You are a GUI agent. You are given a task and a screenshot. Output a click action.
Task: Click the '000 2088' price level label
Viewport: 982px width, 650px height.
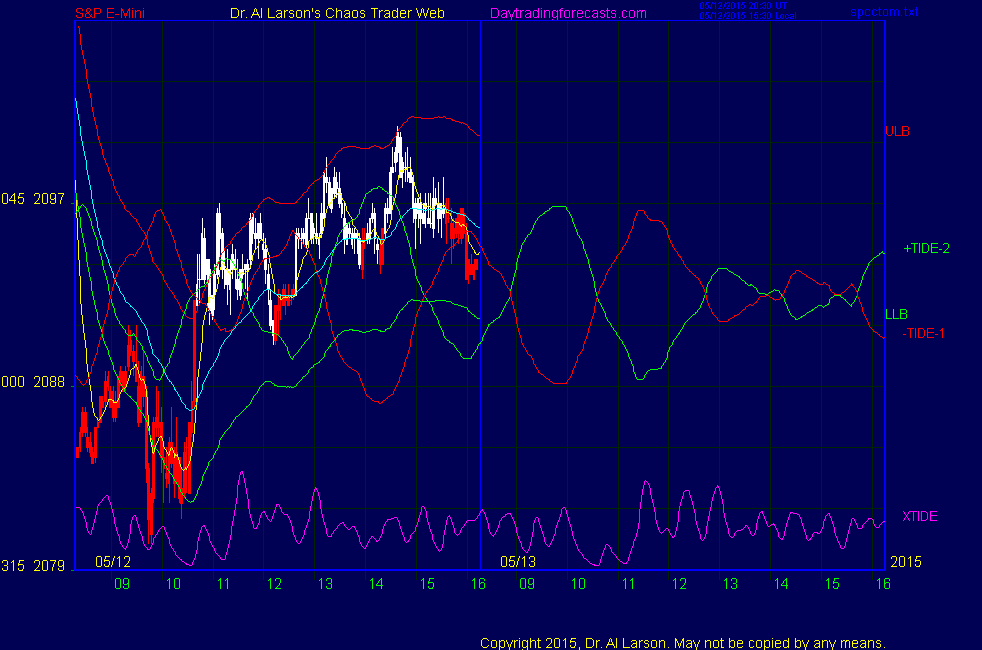point(33,382)
